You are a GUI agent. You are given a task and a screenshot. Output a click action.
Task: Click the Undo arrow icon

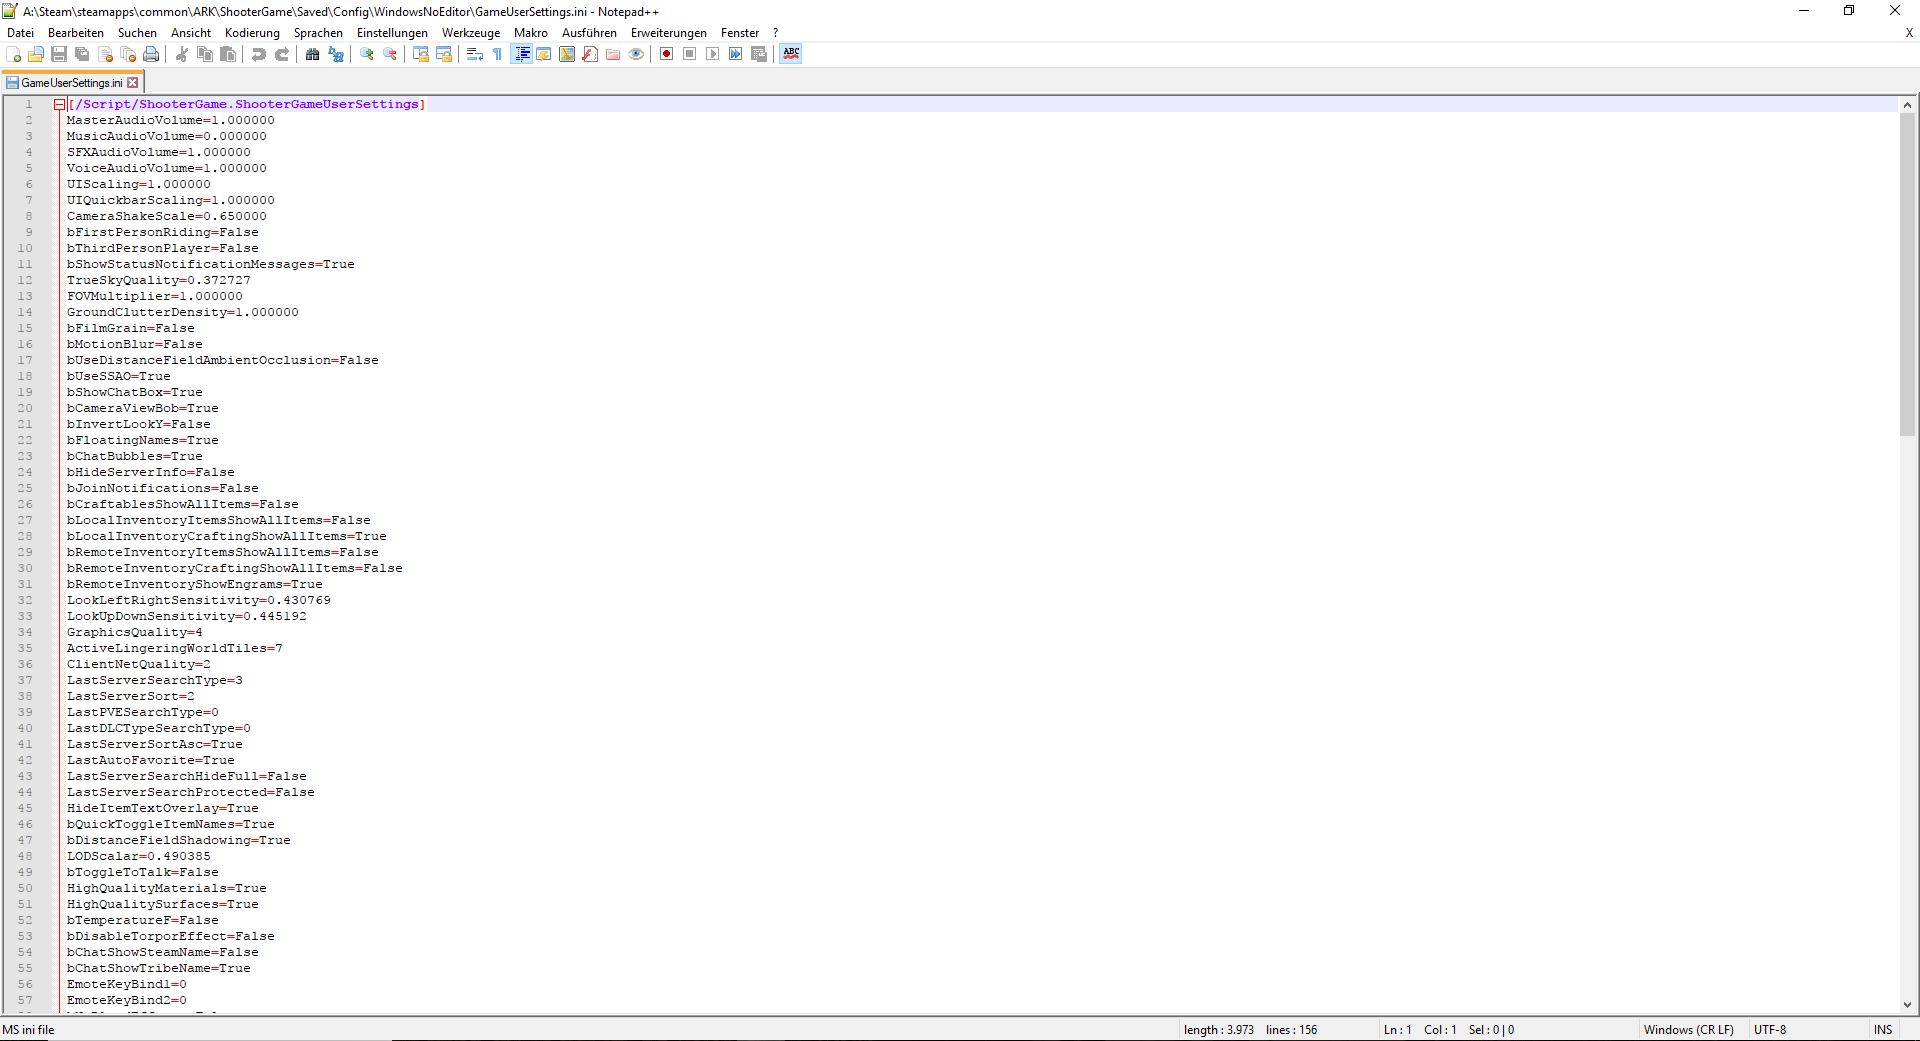click(259, 54)
